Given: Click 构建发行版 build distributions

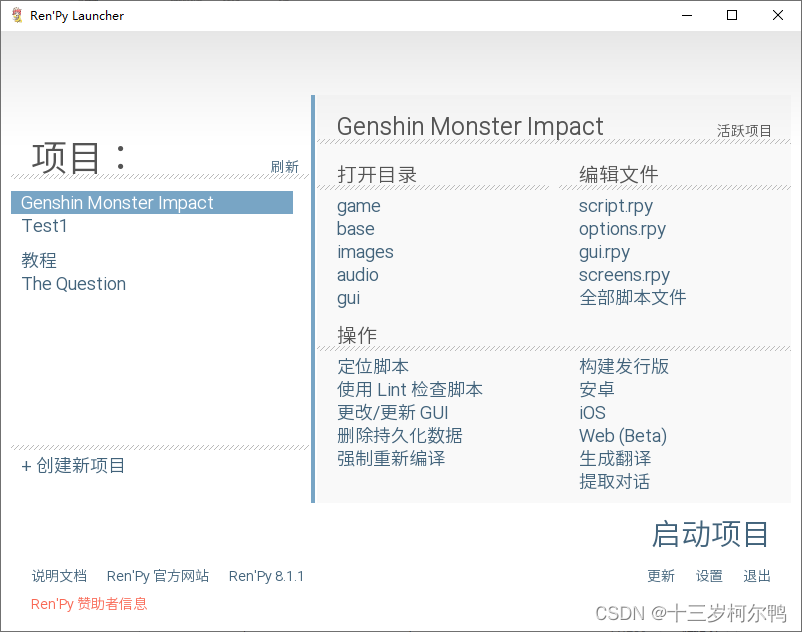Looking at the screenshot, I should click(x=624, y=366).
